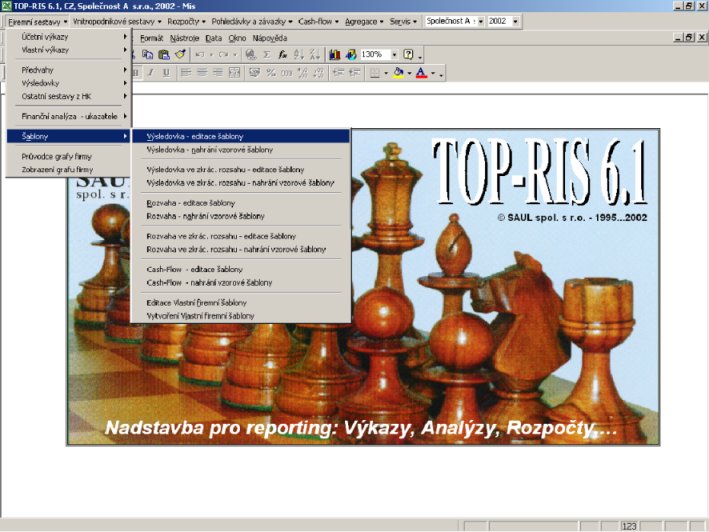The image size is (709, 532).
Task: Select the Format Painter brush icon
Action: [x=180, y=55]
